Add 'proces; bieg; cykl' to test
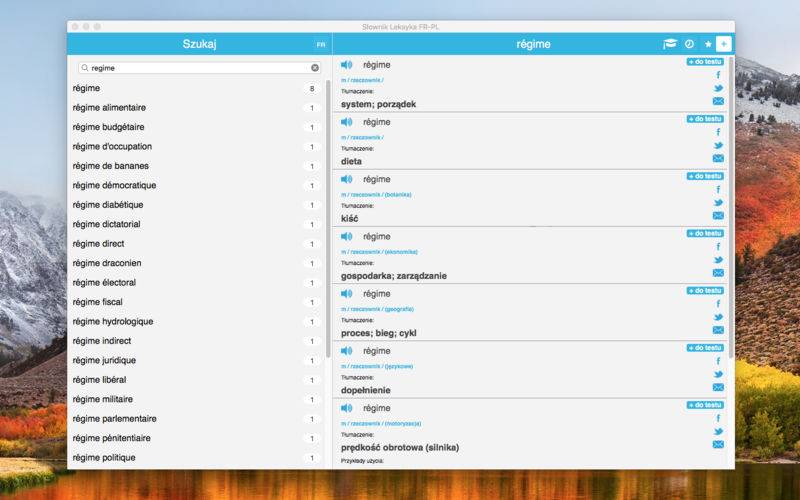This screenshot has width=800, height=500. 705,290
